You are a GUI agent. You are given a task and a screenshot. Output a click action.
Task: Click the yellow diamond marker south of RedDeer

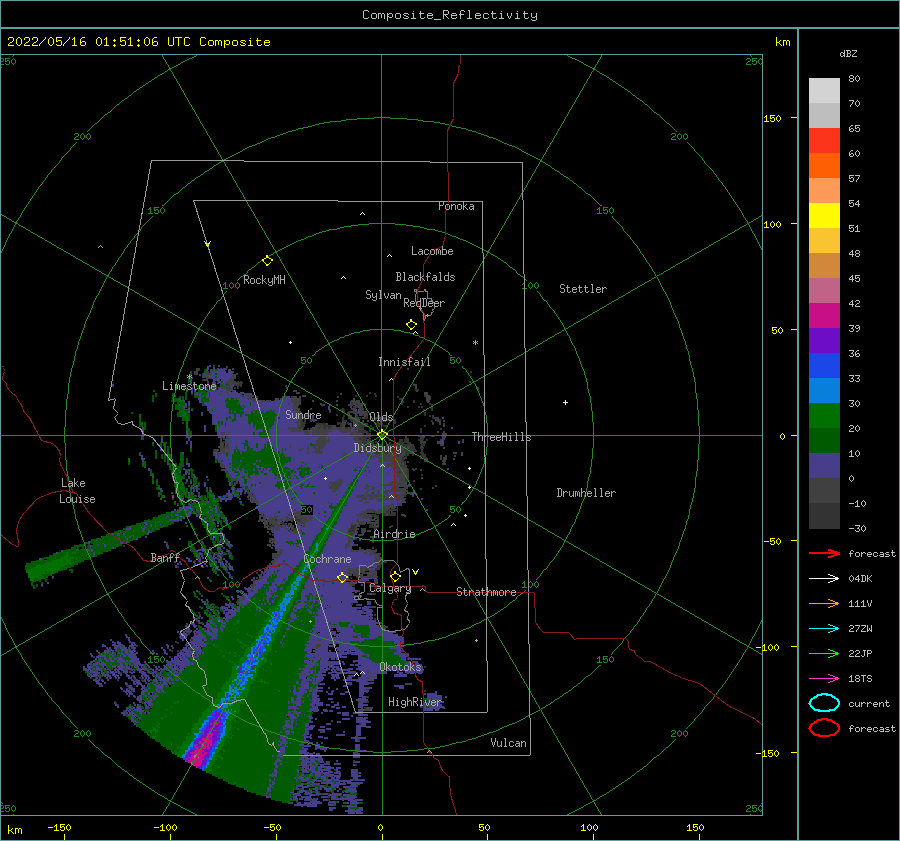412,324
